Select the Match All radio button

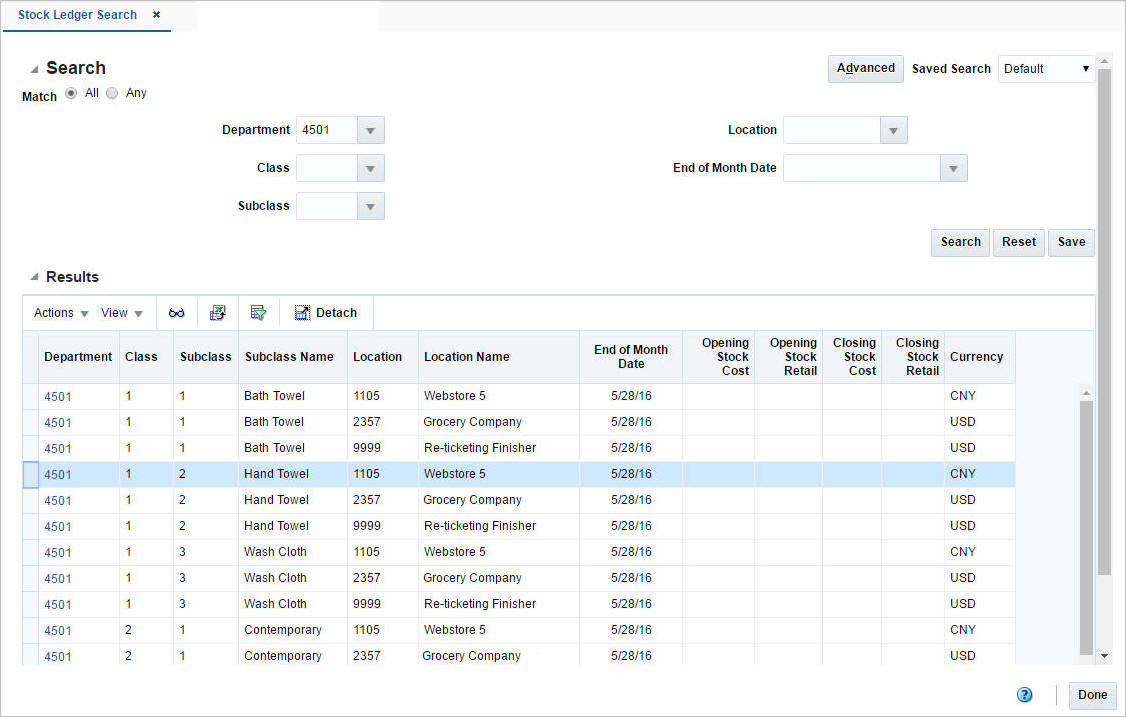click(71, 92)
